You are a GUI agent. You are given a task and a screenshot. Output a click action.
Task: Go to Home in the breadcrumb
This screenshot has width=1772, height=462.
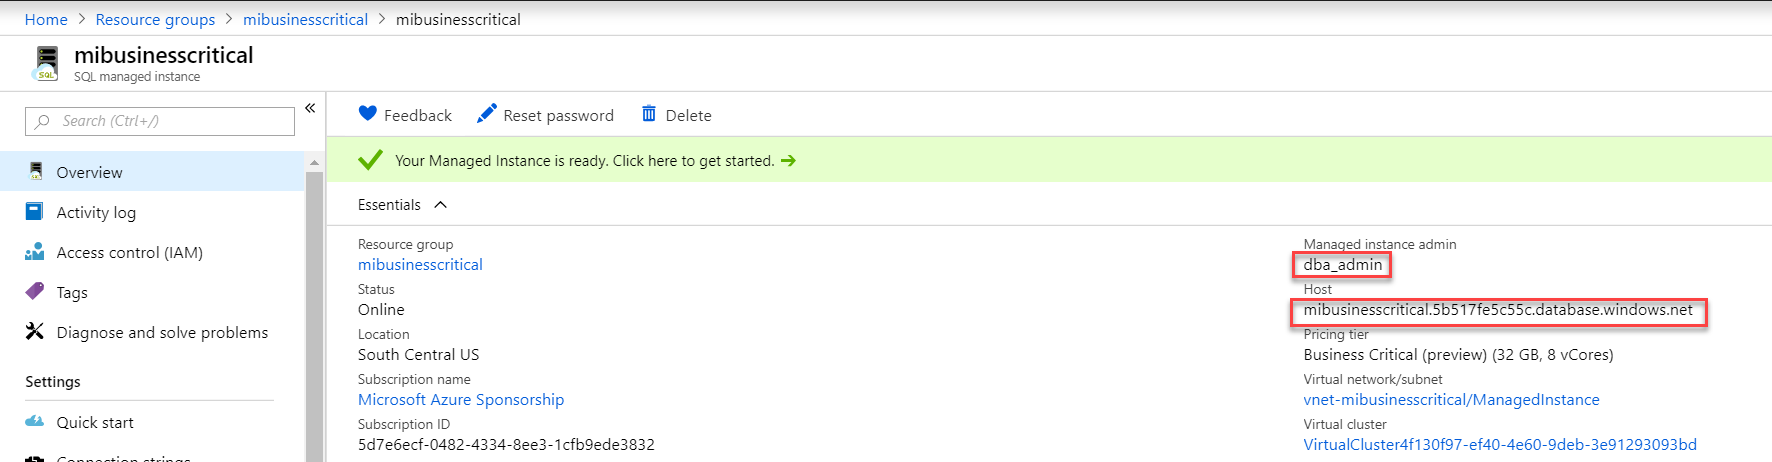coord(46,19)
